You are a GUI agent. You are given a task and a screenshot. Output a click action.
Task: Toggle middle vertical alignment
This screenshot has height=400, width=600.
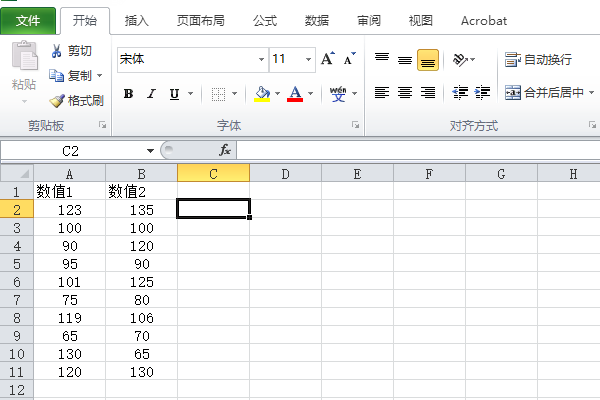pos(405,60)
